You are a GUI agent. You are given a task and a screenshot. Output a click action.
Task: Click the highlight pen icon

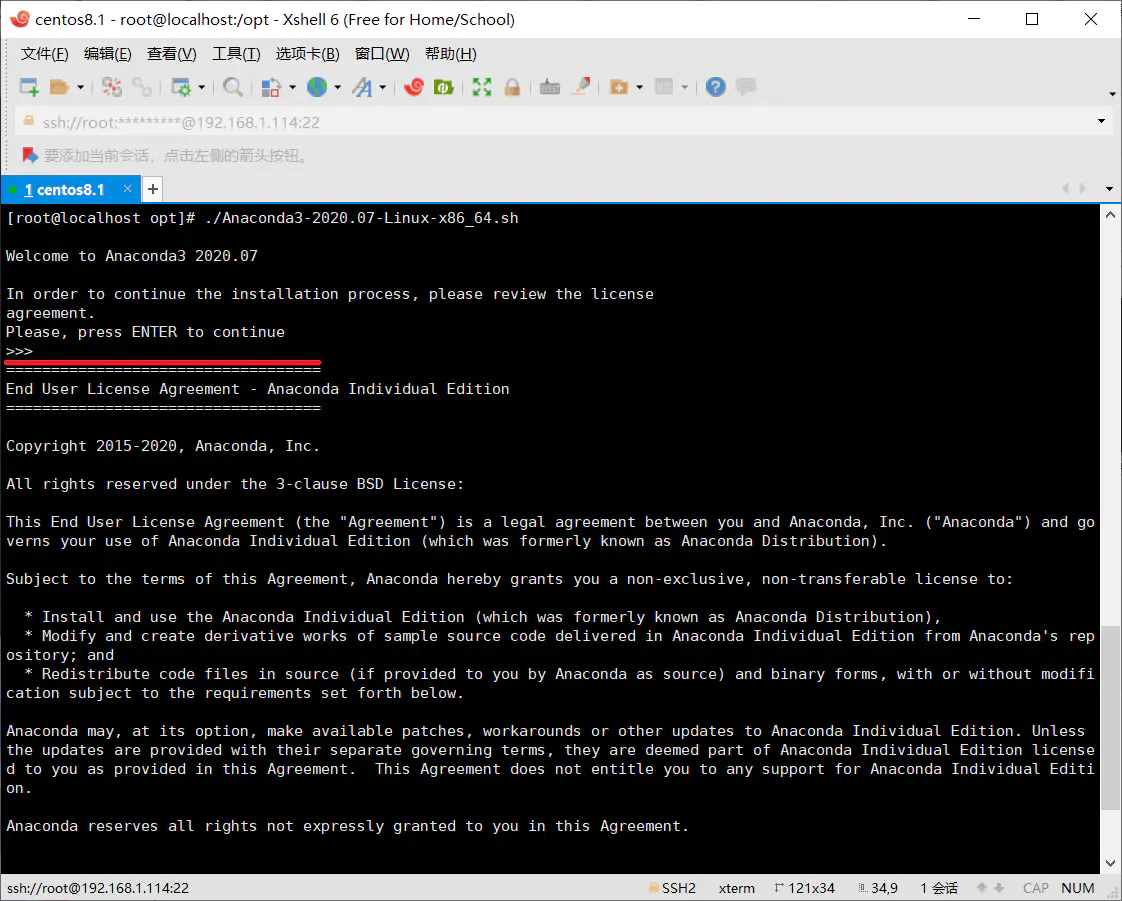pos(582,87)
